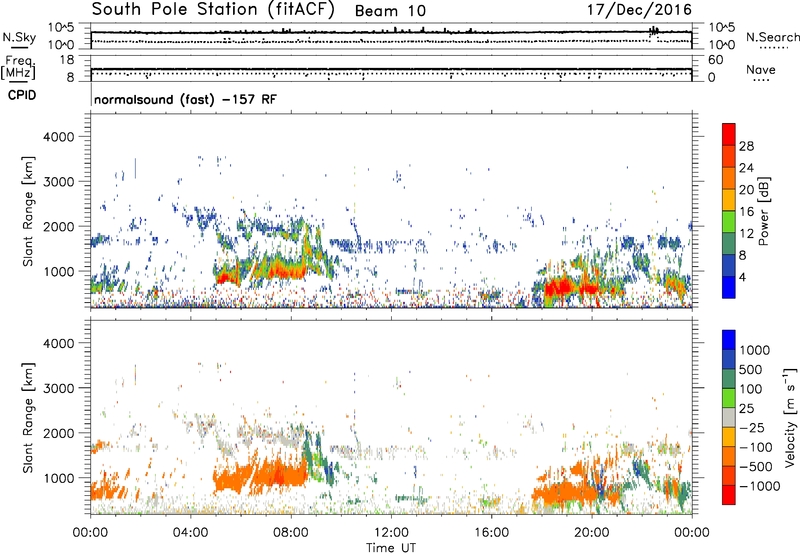
Task: Click velocity colorbar value 1000
Action: pos(754,350)
